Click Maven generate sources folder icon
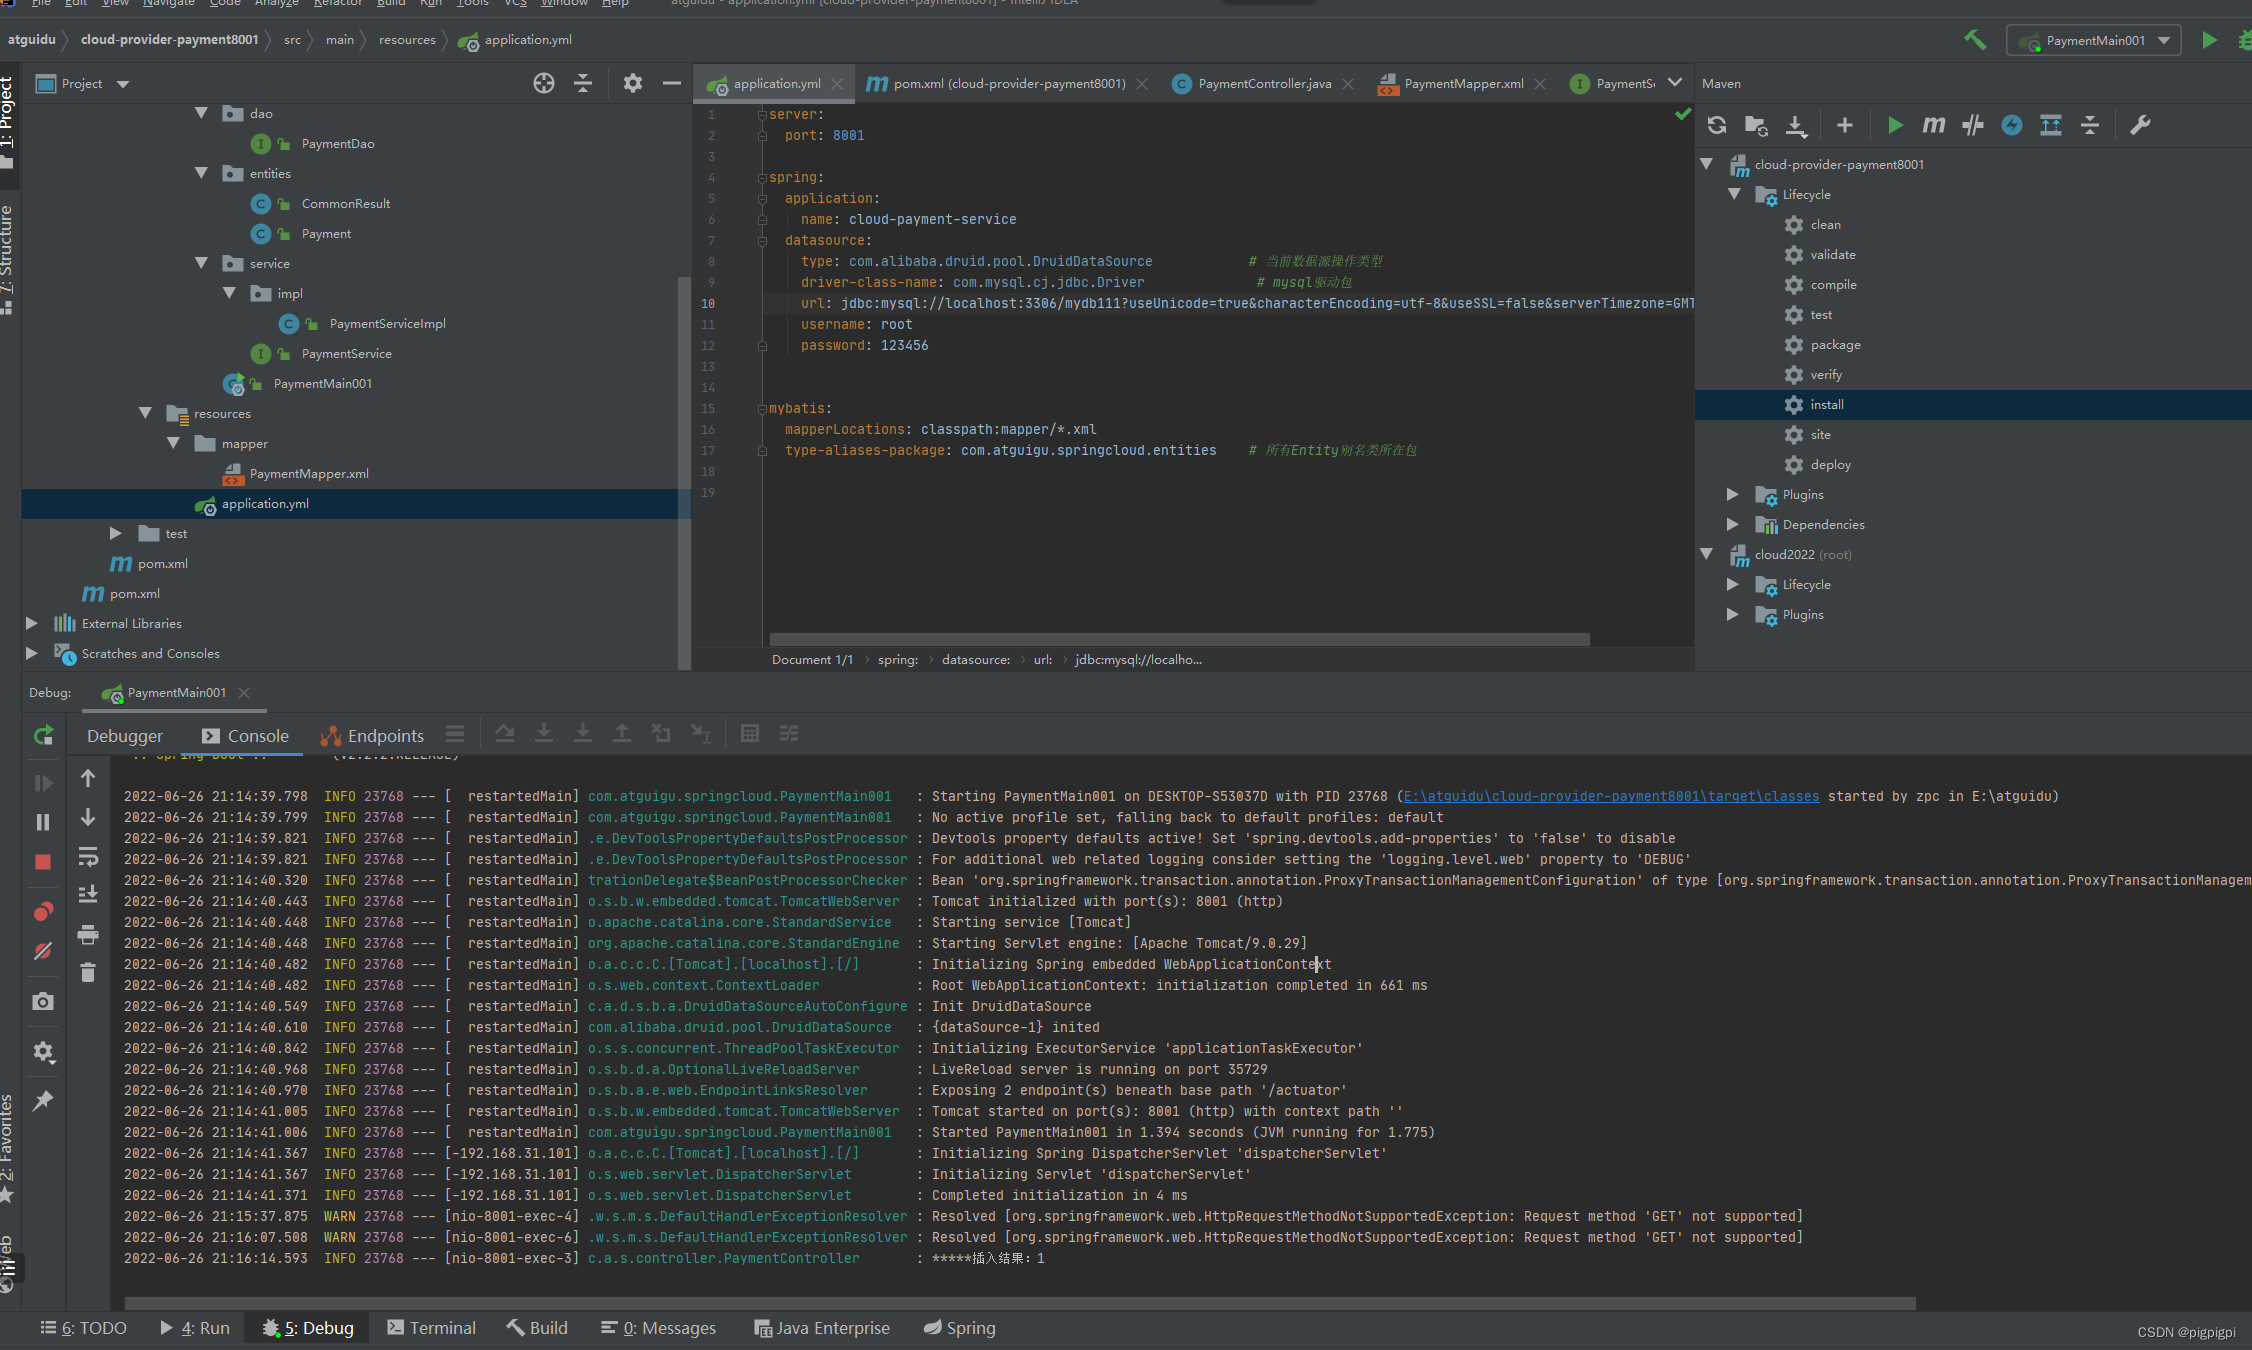 tap(1756, 125)
